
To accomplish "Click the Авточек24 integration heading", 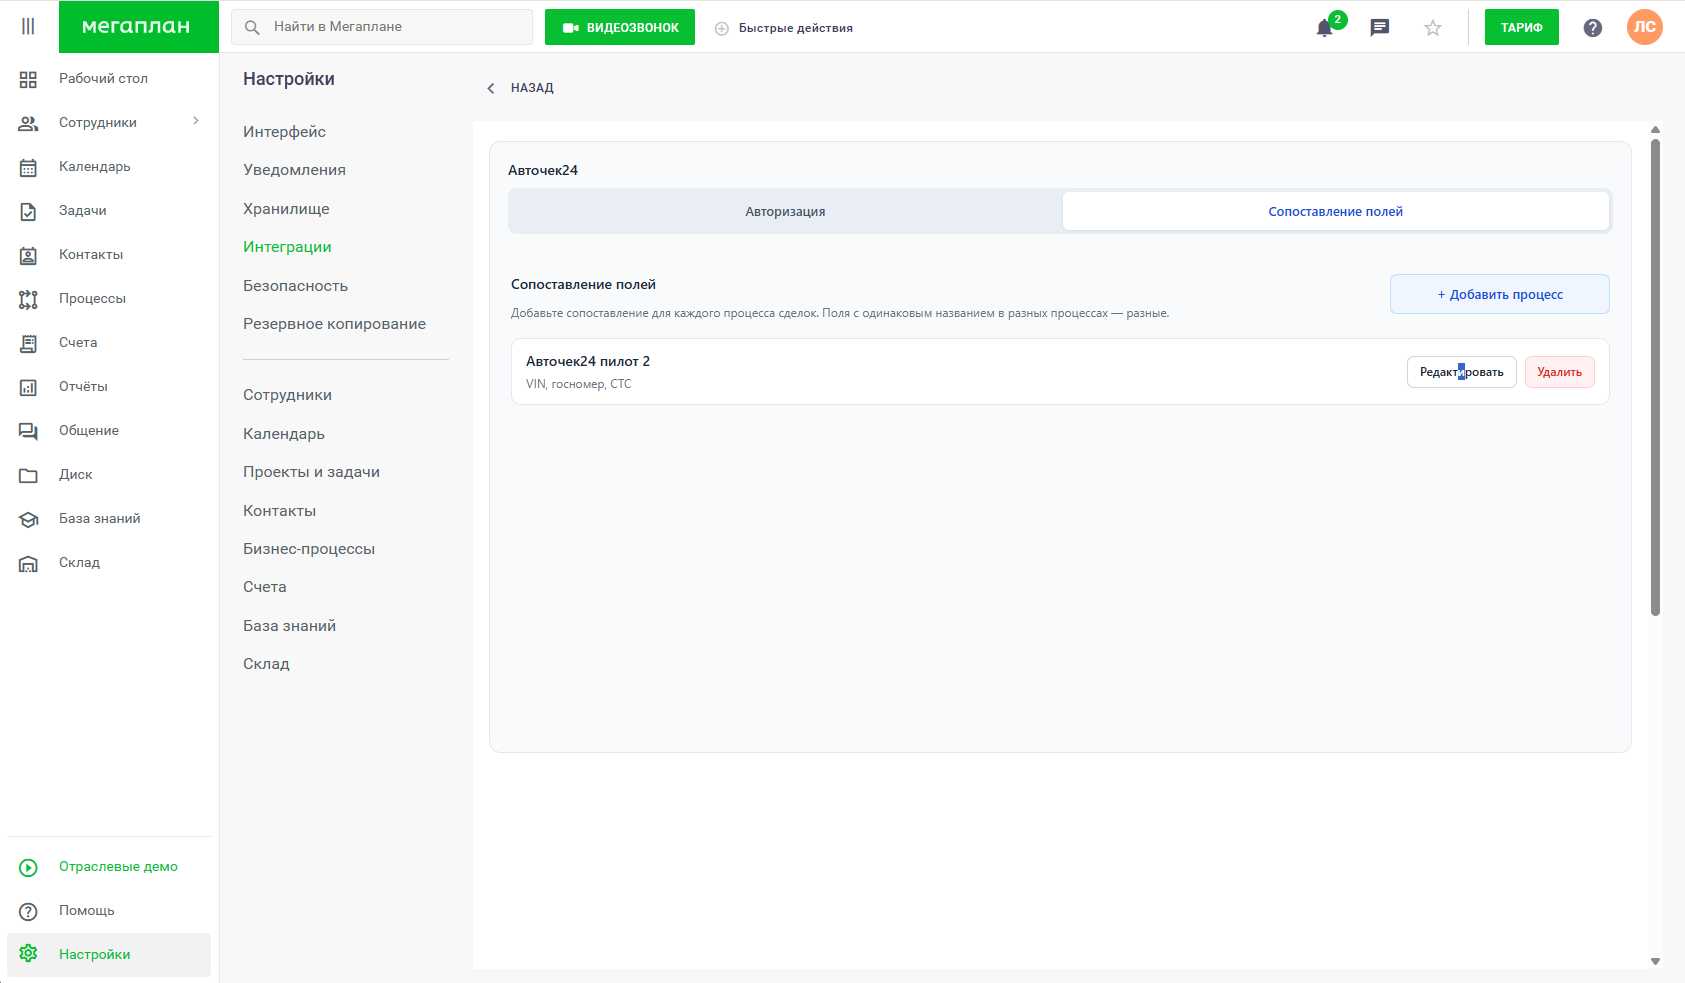I will point(543,170).
